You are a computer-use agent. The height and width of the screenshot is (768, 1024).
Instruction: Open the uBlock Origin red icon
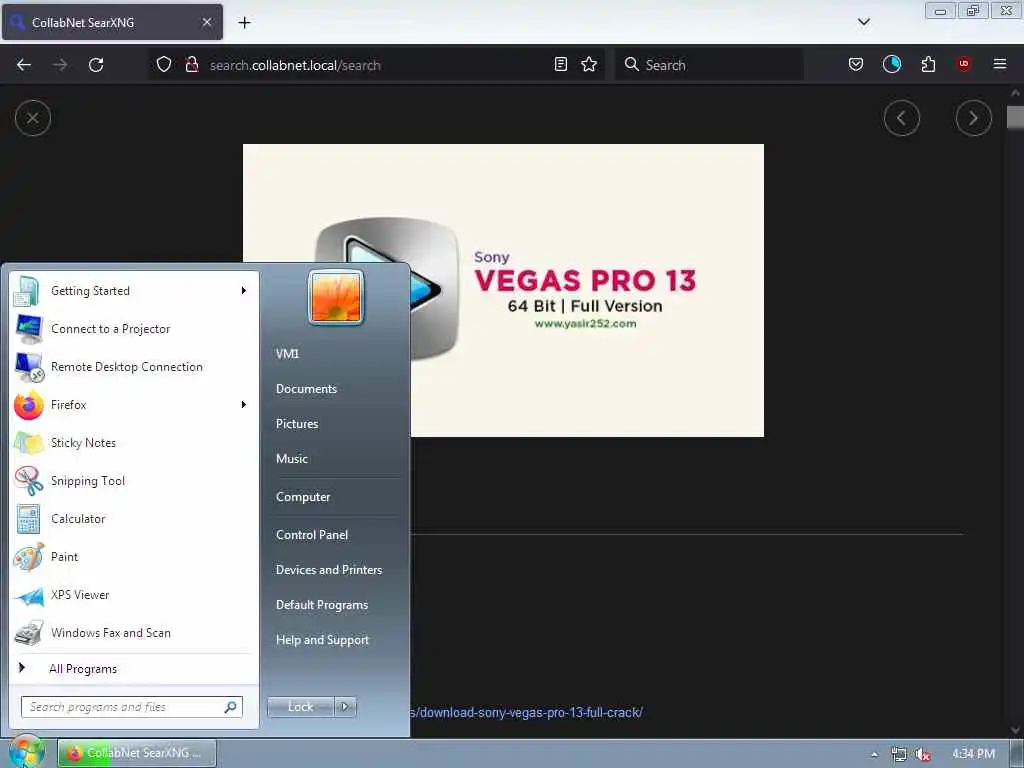coord(964,64)
